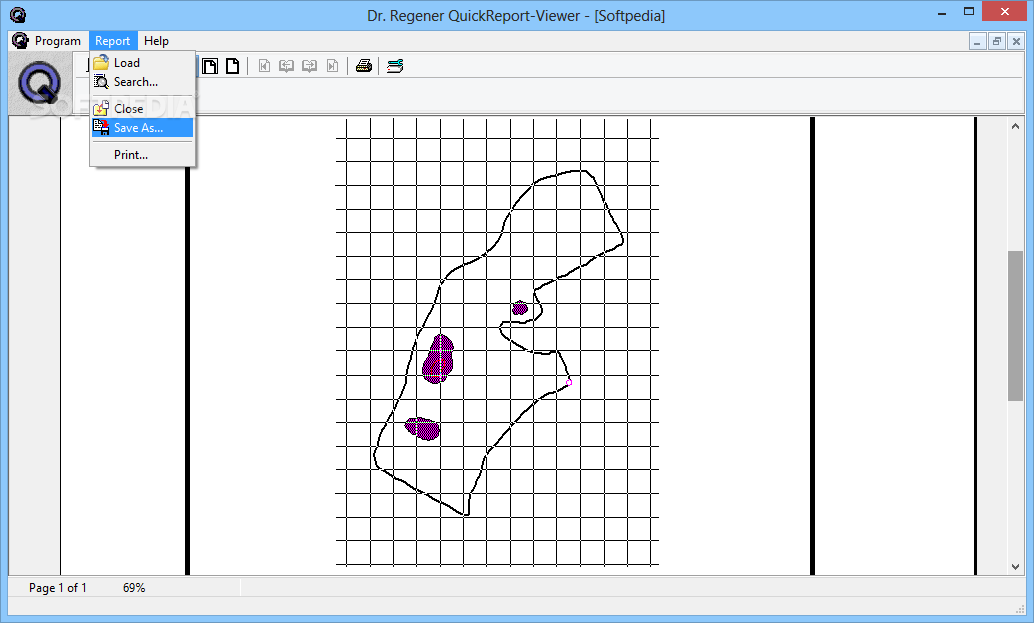Go to next page toolbar icon

point(309,66)
